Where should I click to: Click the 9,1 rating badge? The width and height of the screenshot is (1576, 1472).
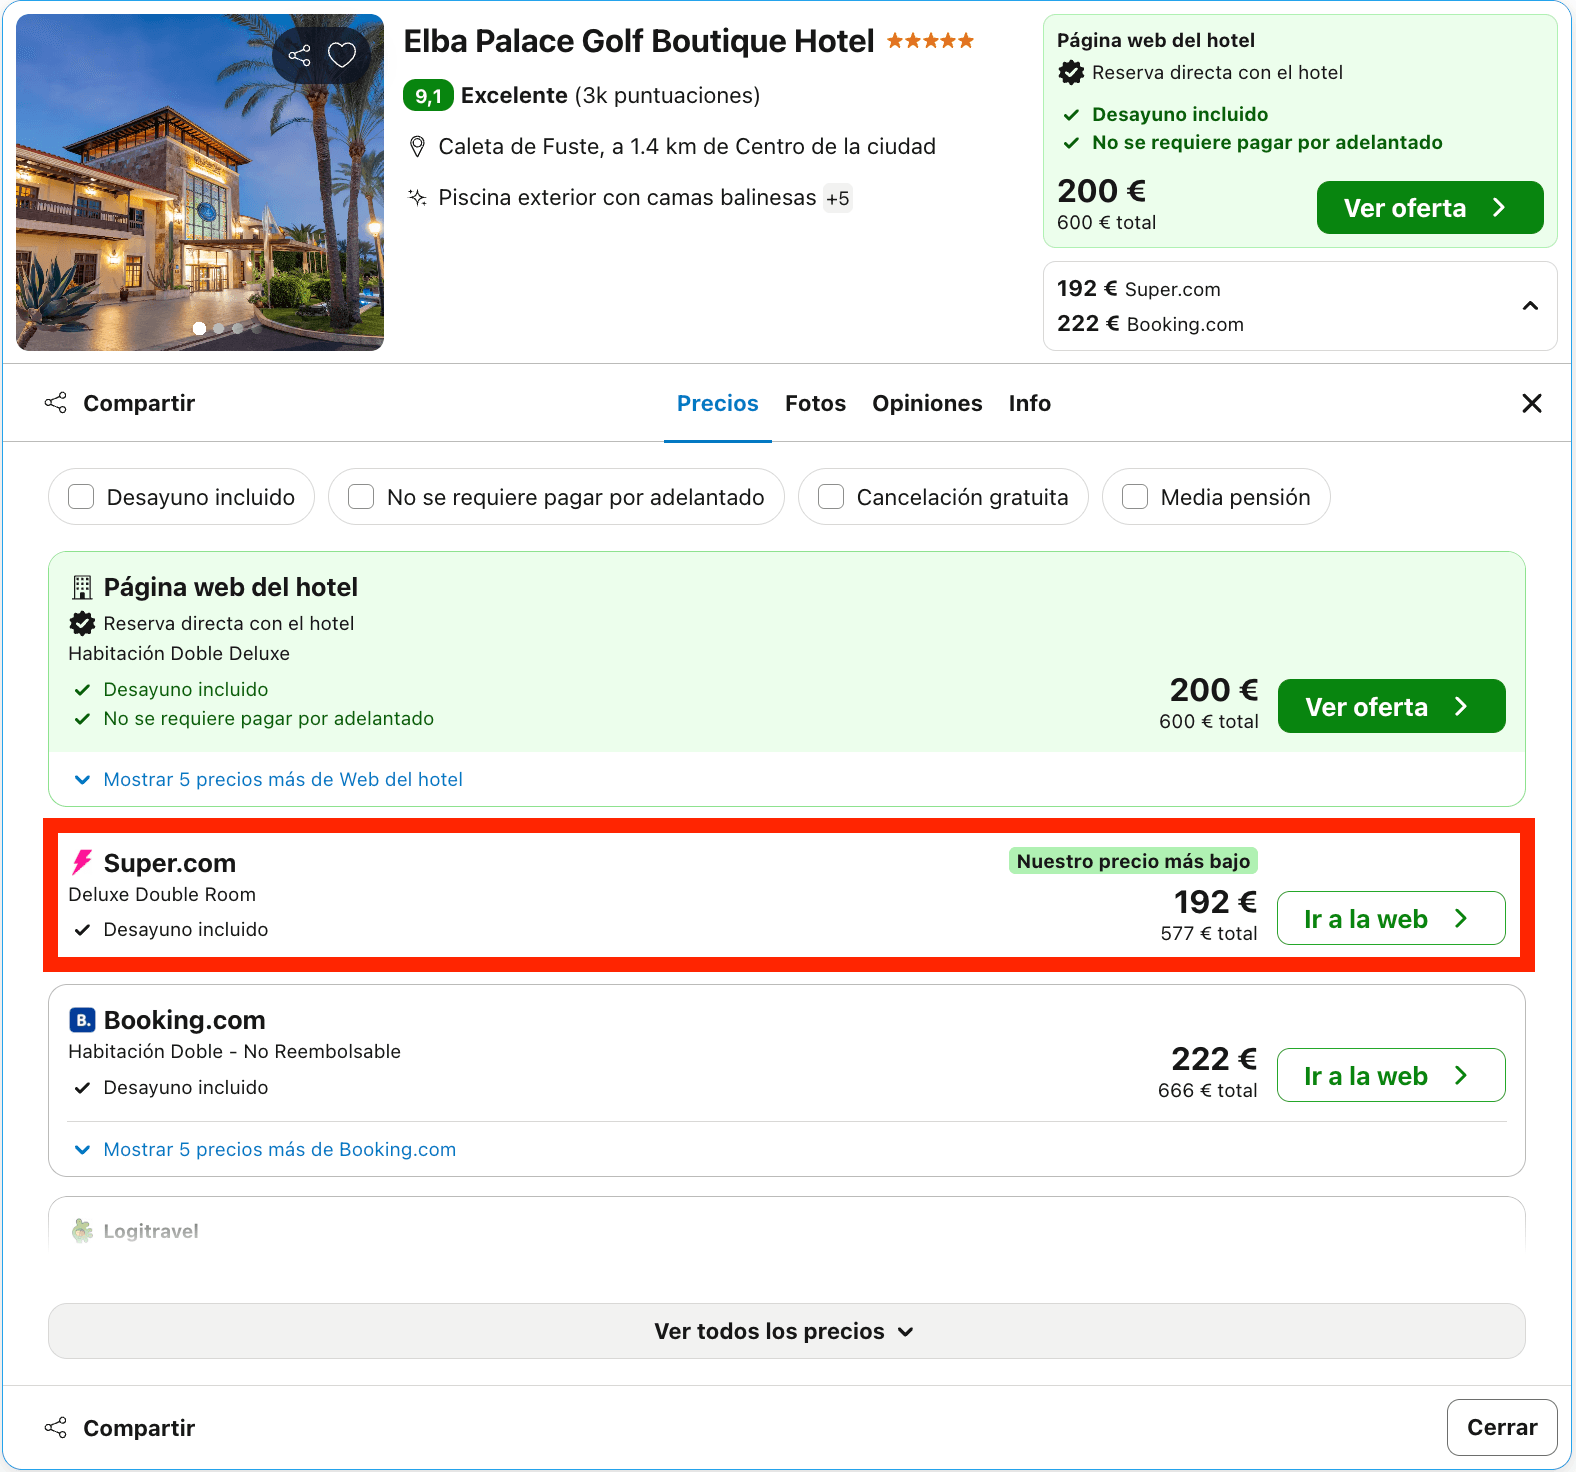point(428,95)
